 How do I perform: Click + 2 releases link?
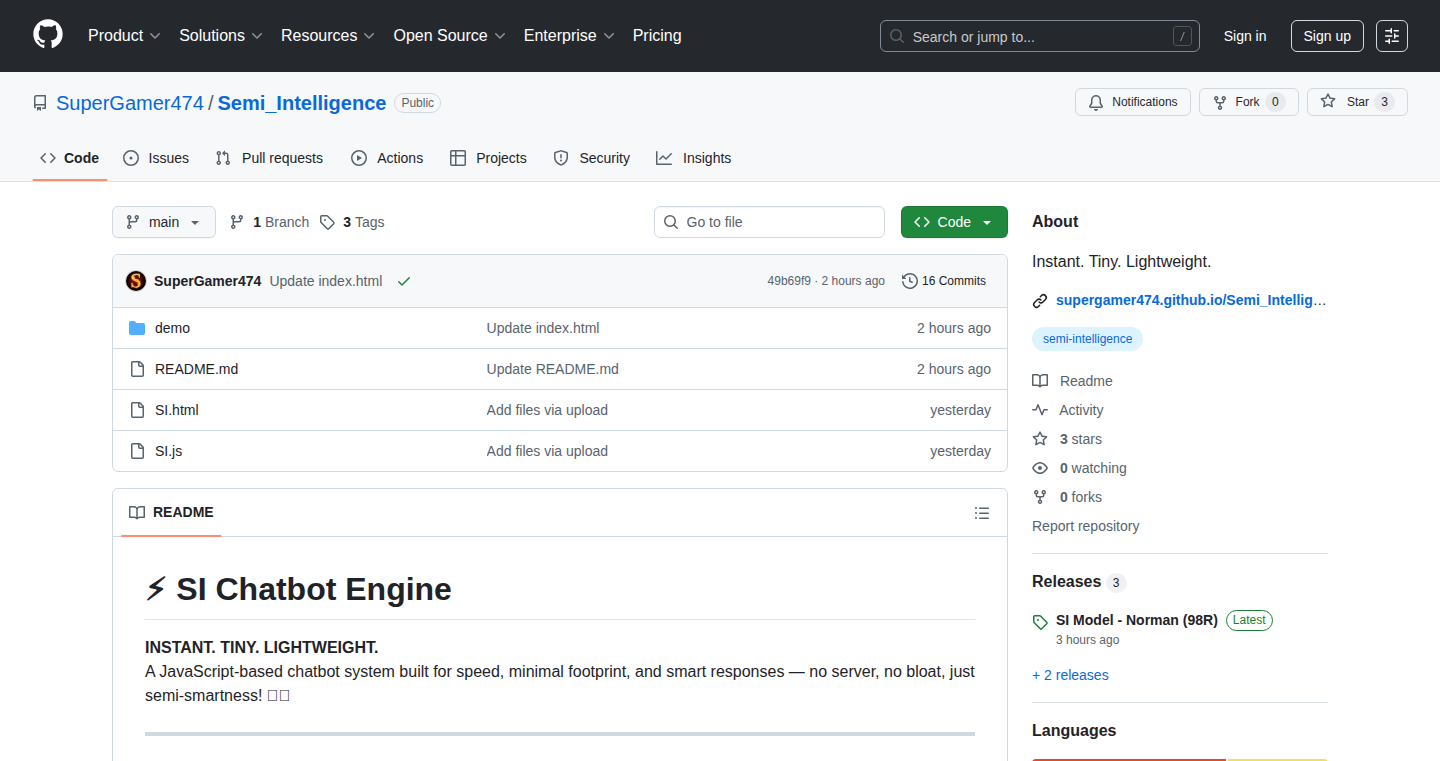pos(1070,675)
